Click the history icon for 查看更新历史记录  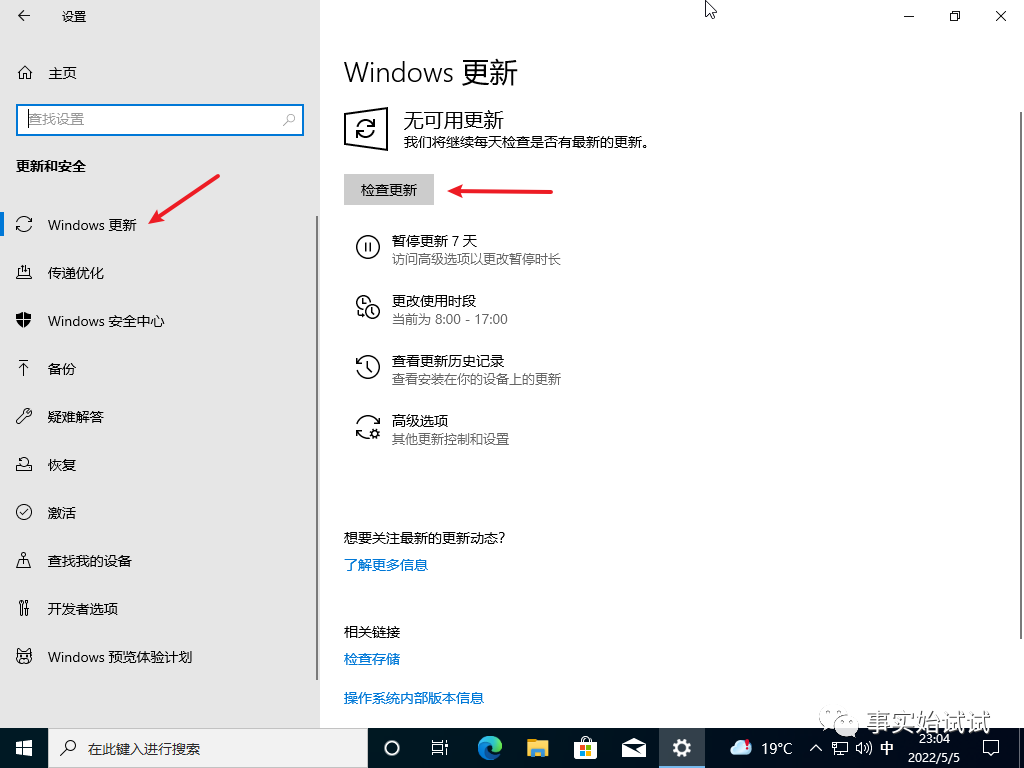point(368,367)
